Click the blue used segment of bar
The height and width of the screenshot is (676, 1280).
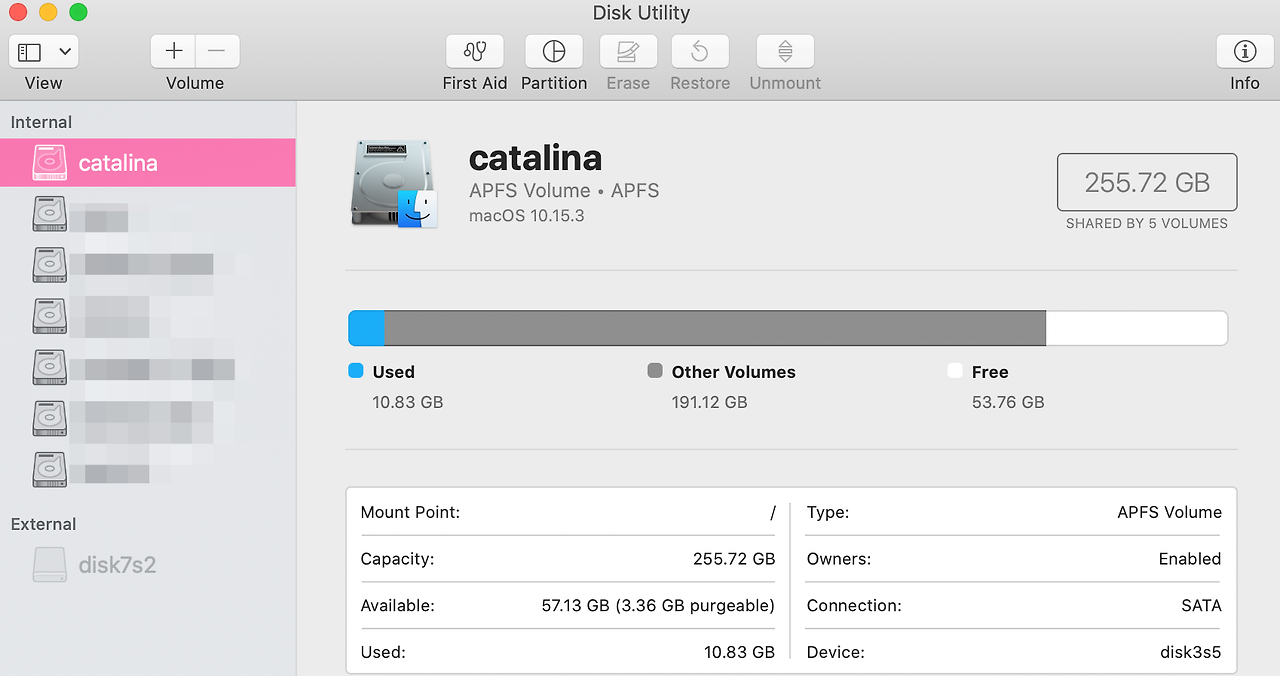pos(366,328)
